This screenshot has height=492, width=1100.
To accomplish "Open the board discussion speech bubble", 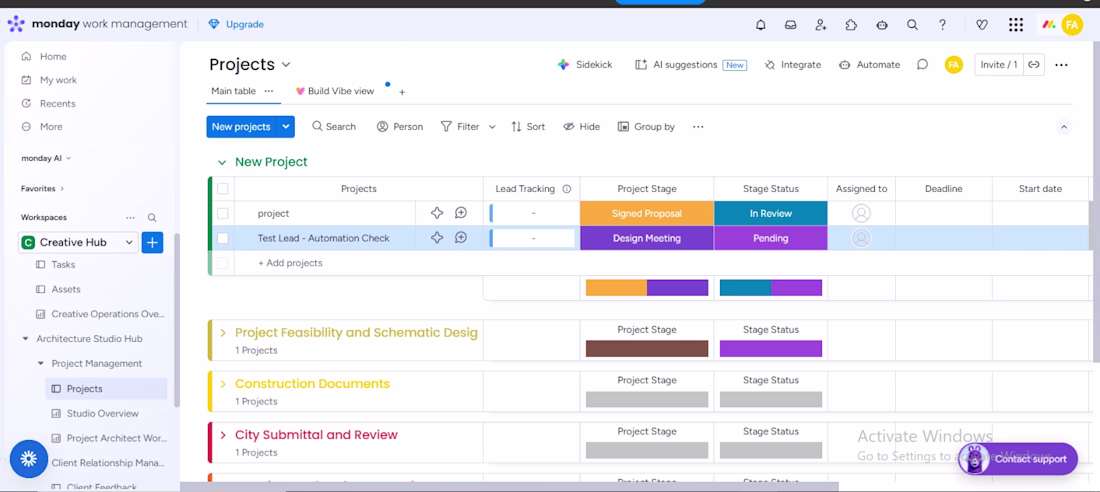I will 923,65.
